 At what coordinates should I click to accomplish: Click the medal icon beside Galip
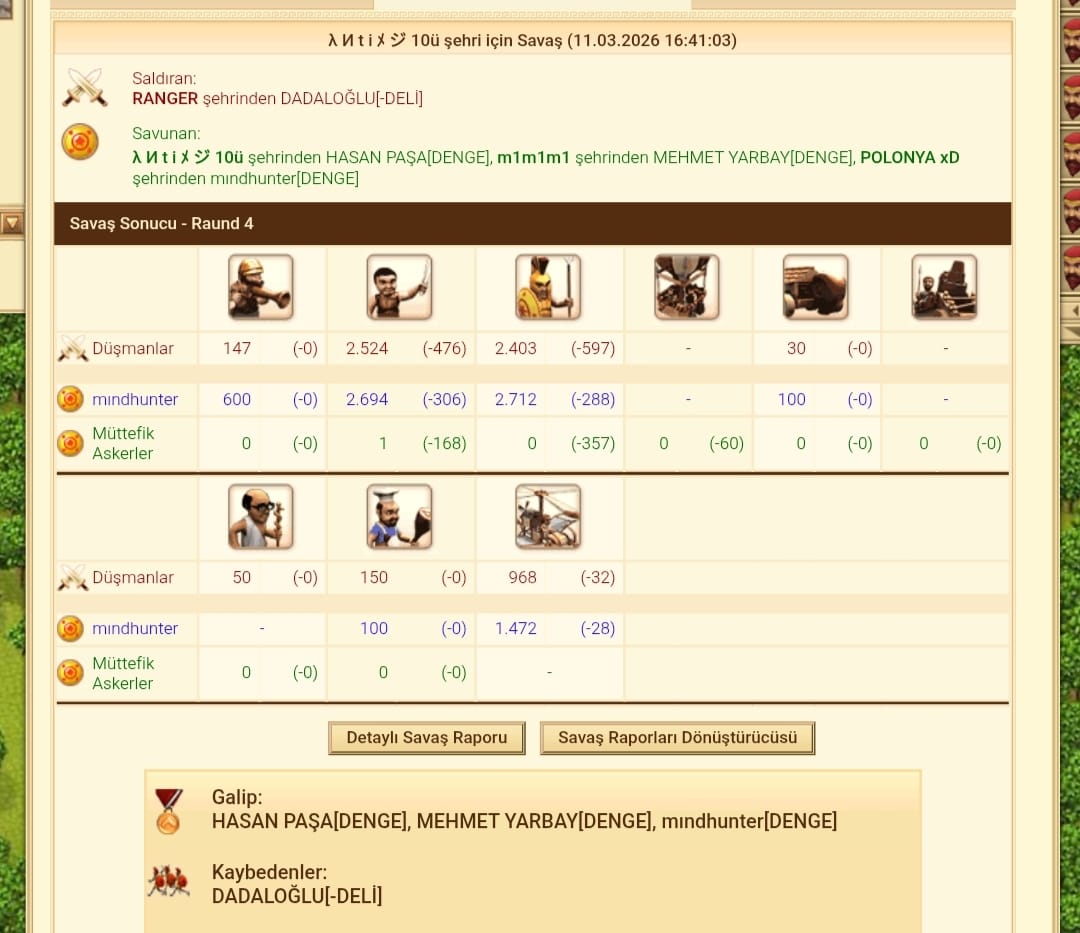click(168, 811)
